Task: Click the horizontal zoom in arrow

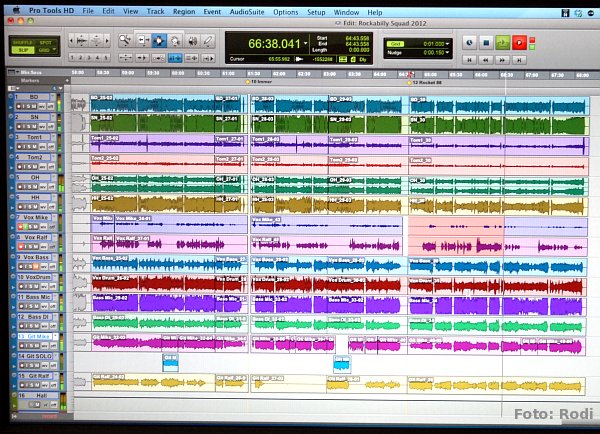Action: 108,40
